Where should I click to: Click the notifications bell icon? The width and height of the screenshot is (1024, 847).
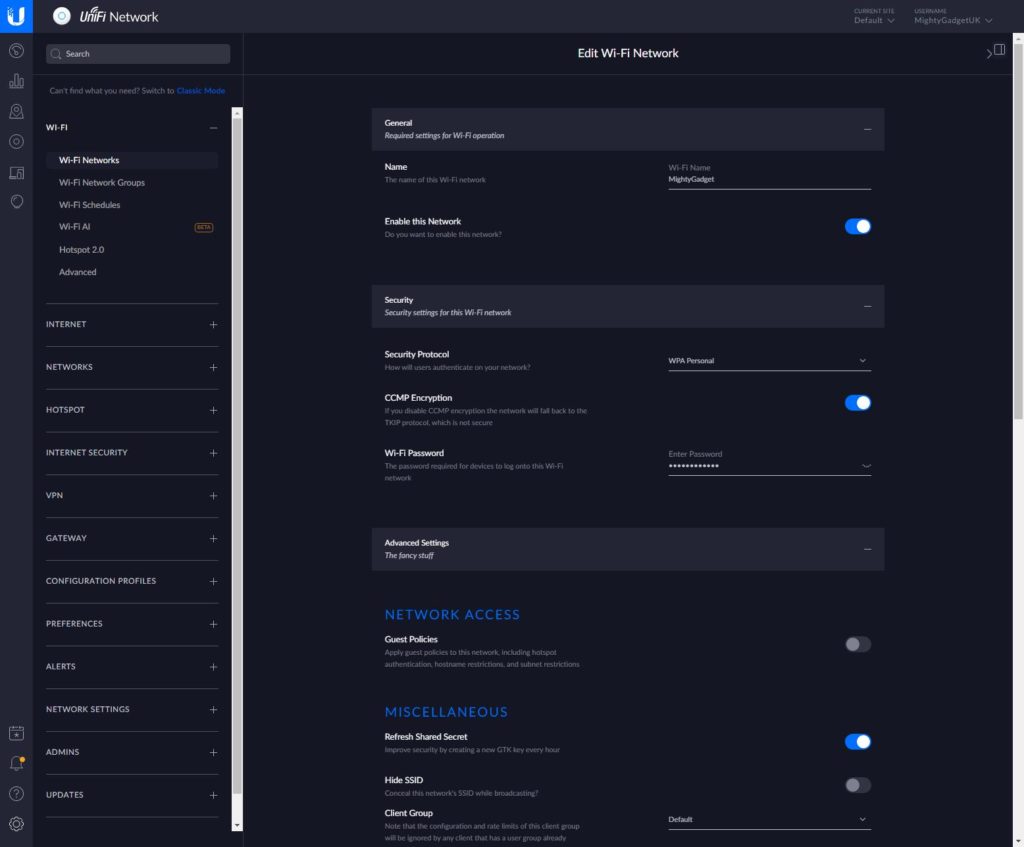[x=16, y=764]
